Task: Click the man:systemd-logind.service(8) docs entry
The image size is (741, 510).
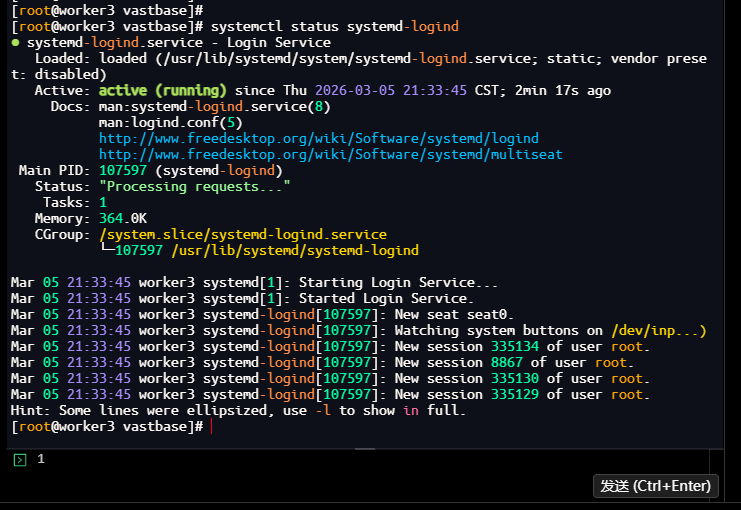Action: tap(214, 107)
